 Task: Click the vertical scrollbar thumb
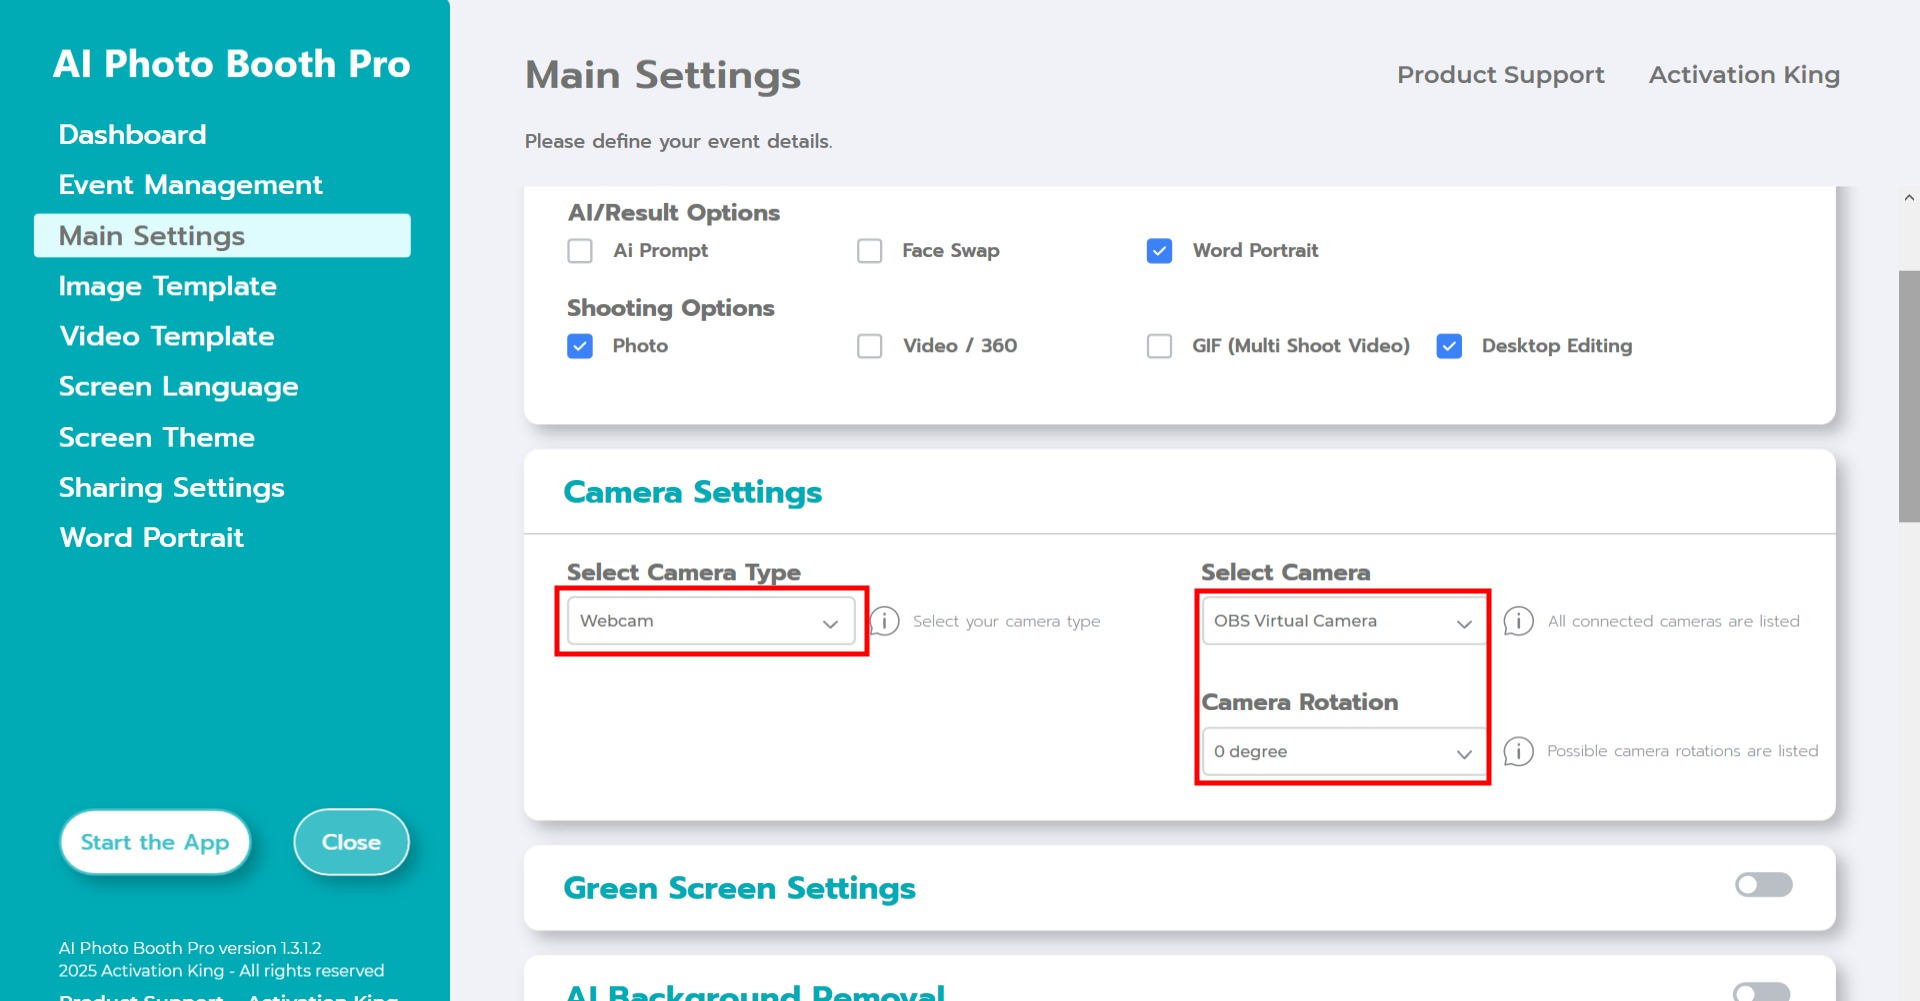coord(1909,395)
